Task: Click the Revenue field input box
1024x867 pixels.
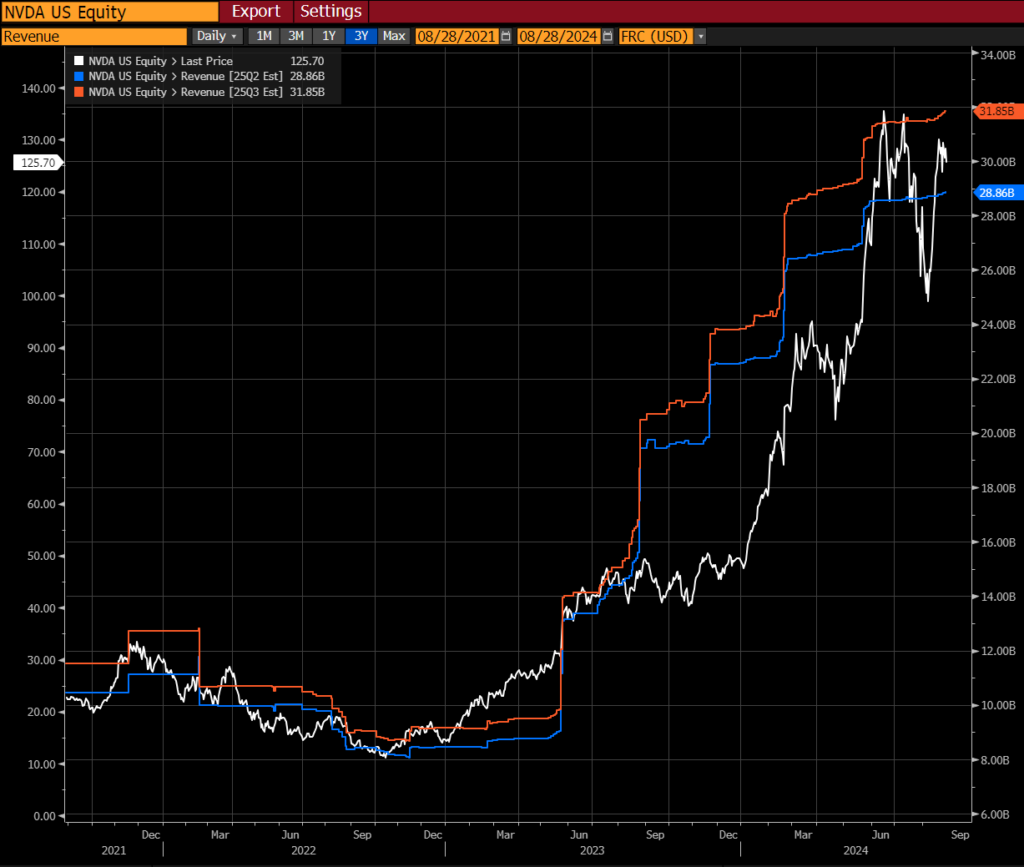Action: point(94,37)
